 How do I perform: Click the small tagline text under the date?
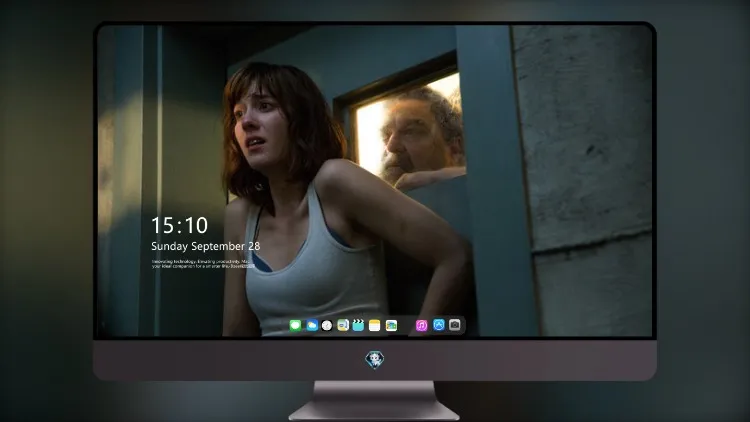click(203, 264)
